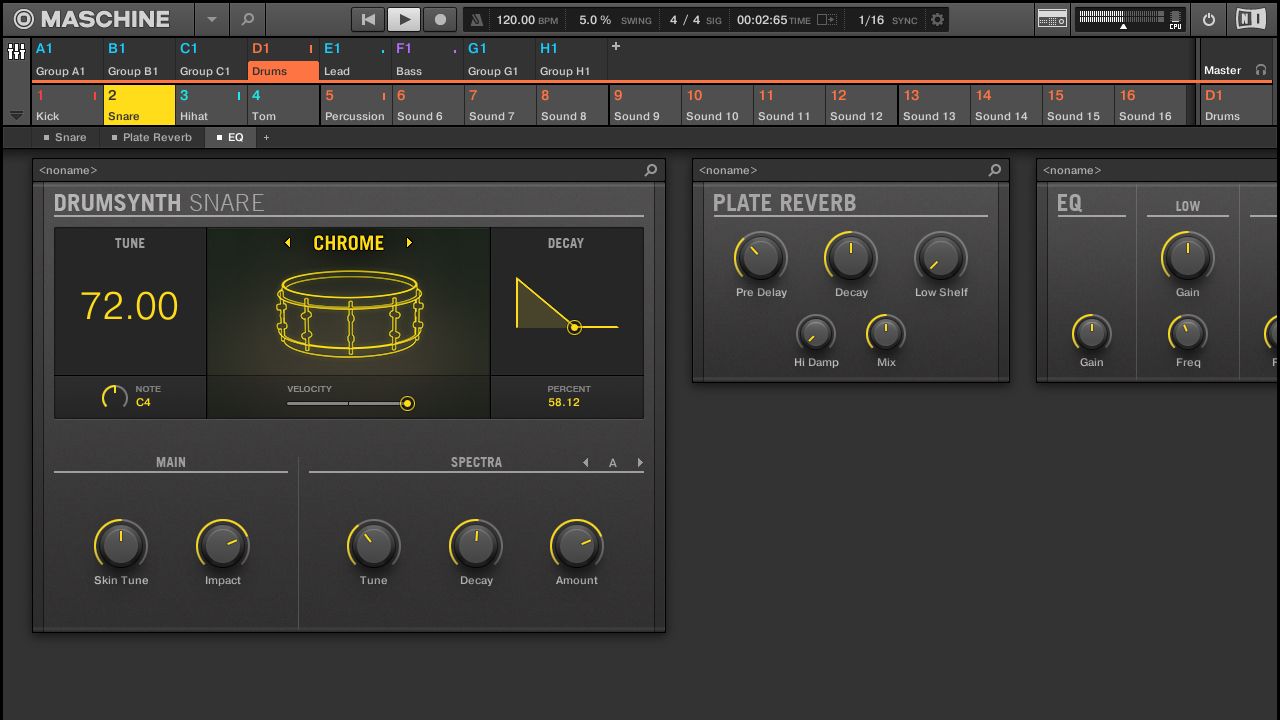Select the D1 Drums output slot
This screenshot has width=1280, height=720.
(1237, 105)
